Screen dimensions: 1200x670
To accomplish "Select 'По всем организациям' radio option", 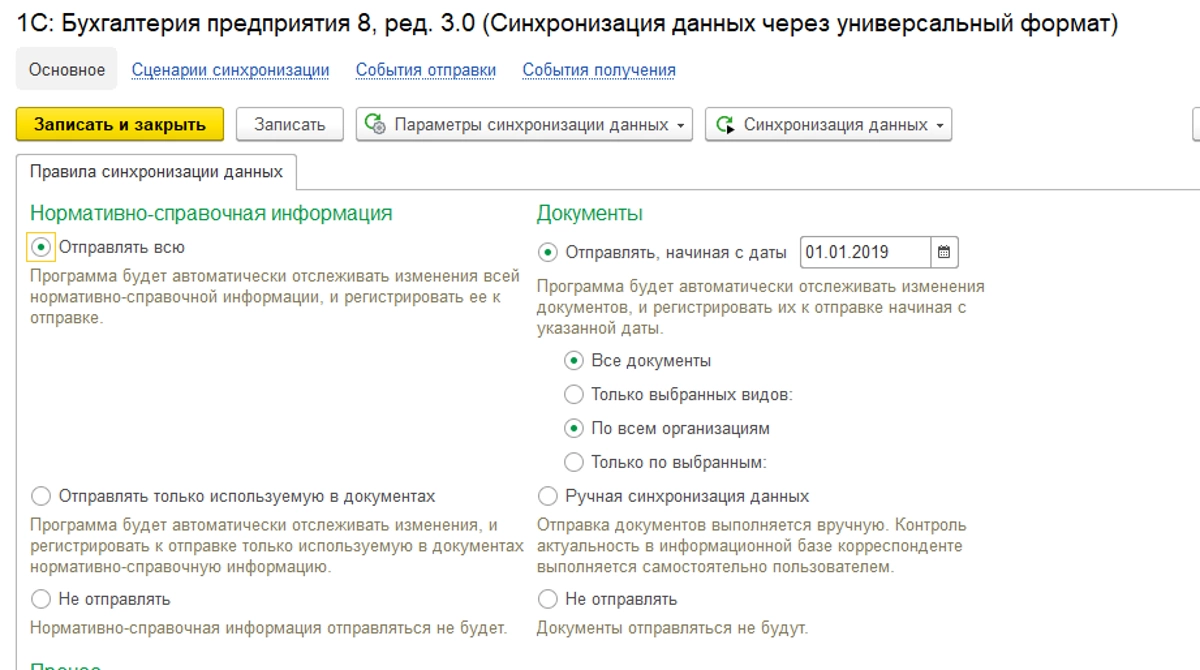I will (574, 428).
